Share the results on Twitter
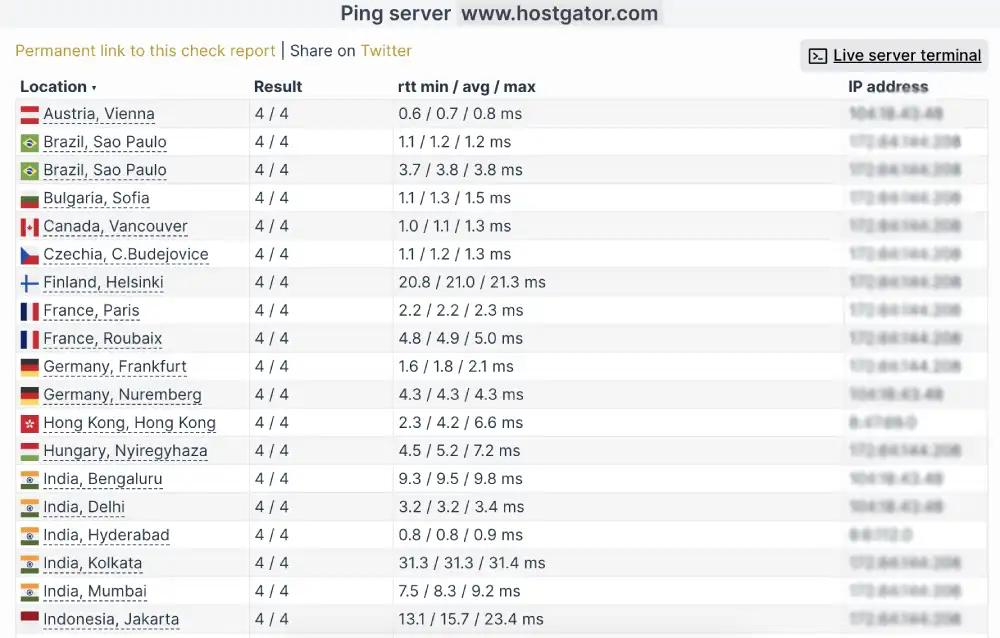This screenshot has height=638, width=1000. pos(386,50)
